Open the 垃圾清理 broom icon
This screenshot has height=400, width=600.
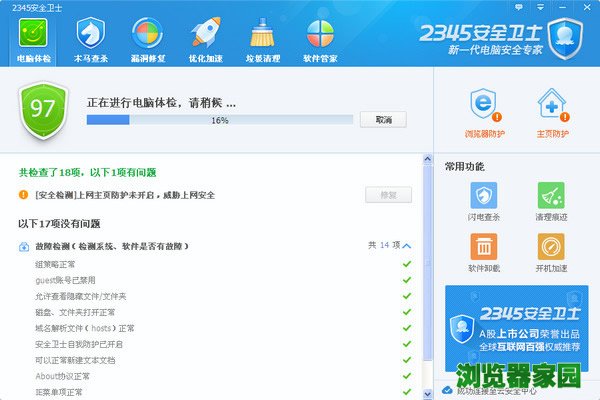[264, 38]
